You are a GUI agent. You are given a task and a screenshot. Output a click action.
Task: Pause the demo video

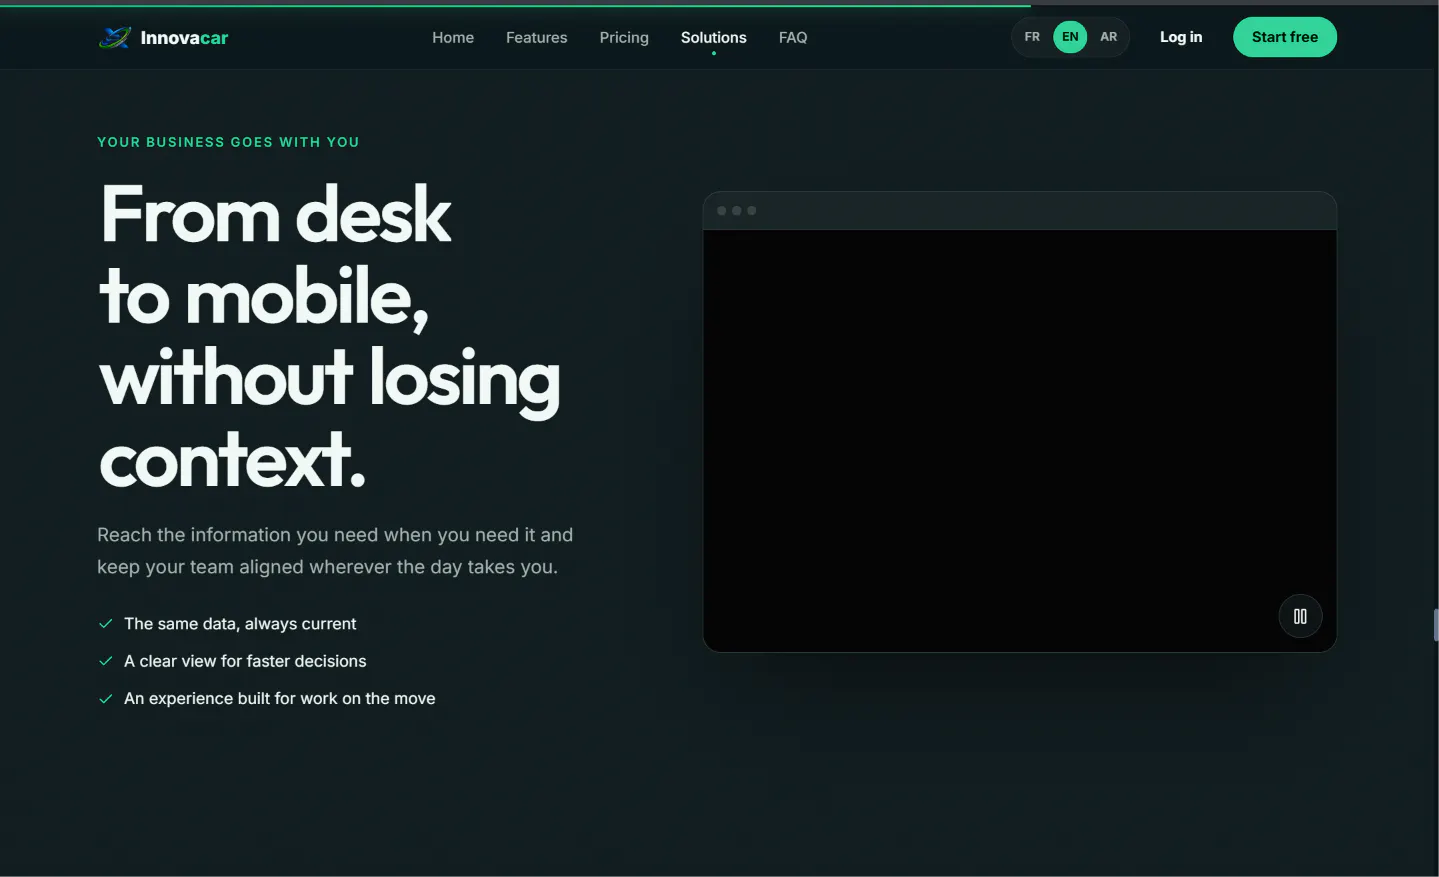point(1300,616)
